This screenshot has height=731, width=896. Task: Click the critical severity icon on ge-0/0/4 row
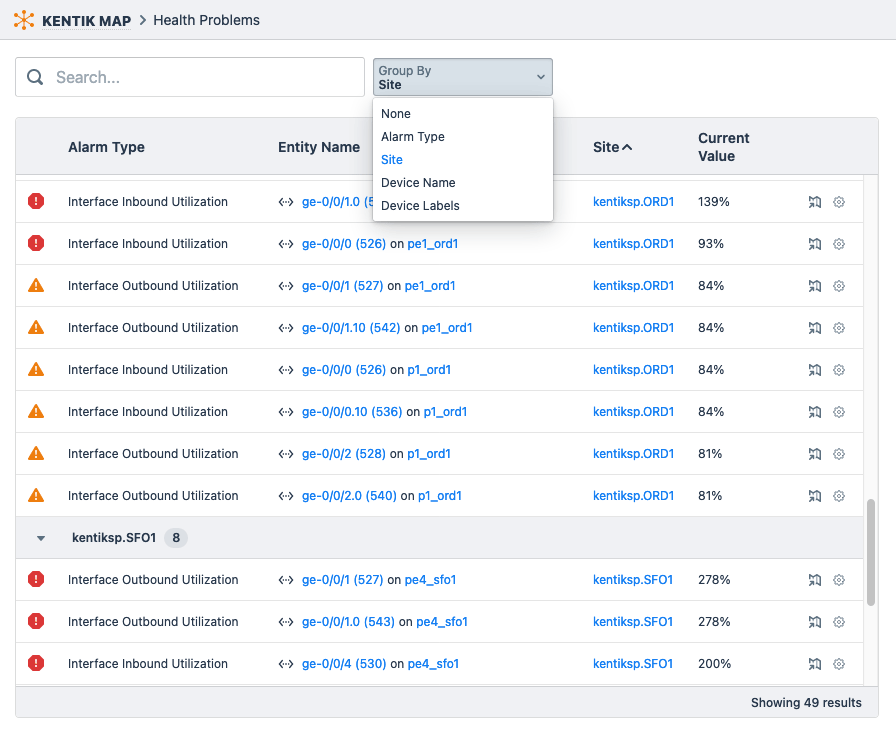(x=36, y=663)
